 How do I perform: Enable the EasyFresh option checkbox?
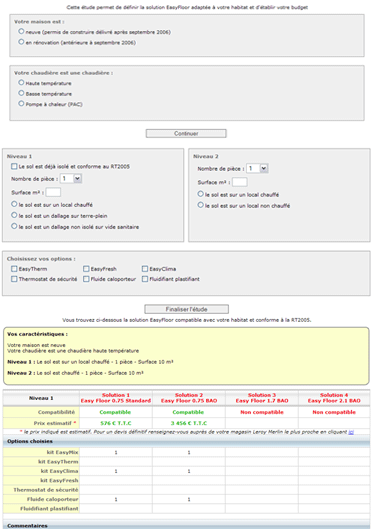(86, 269)
